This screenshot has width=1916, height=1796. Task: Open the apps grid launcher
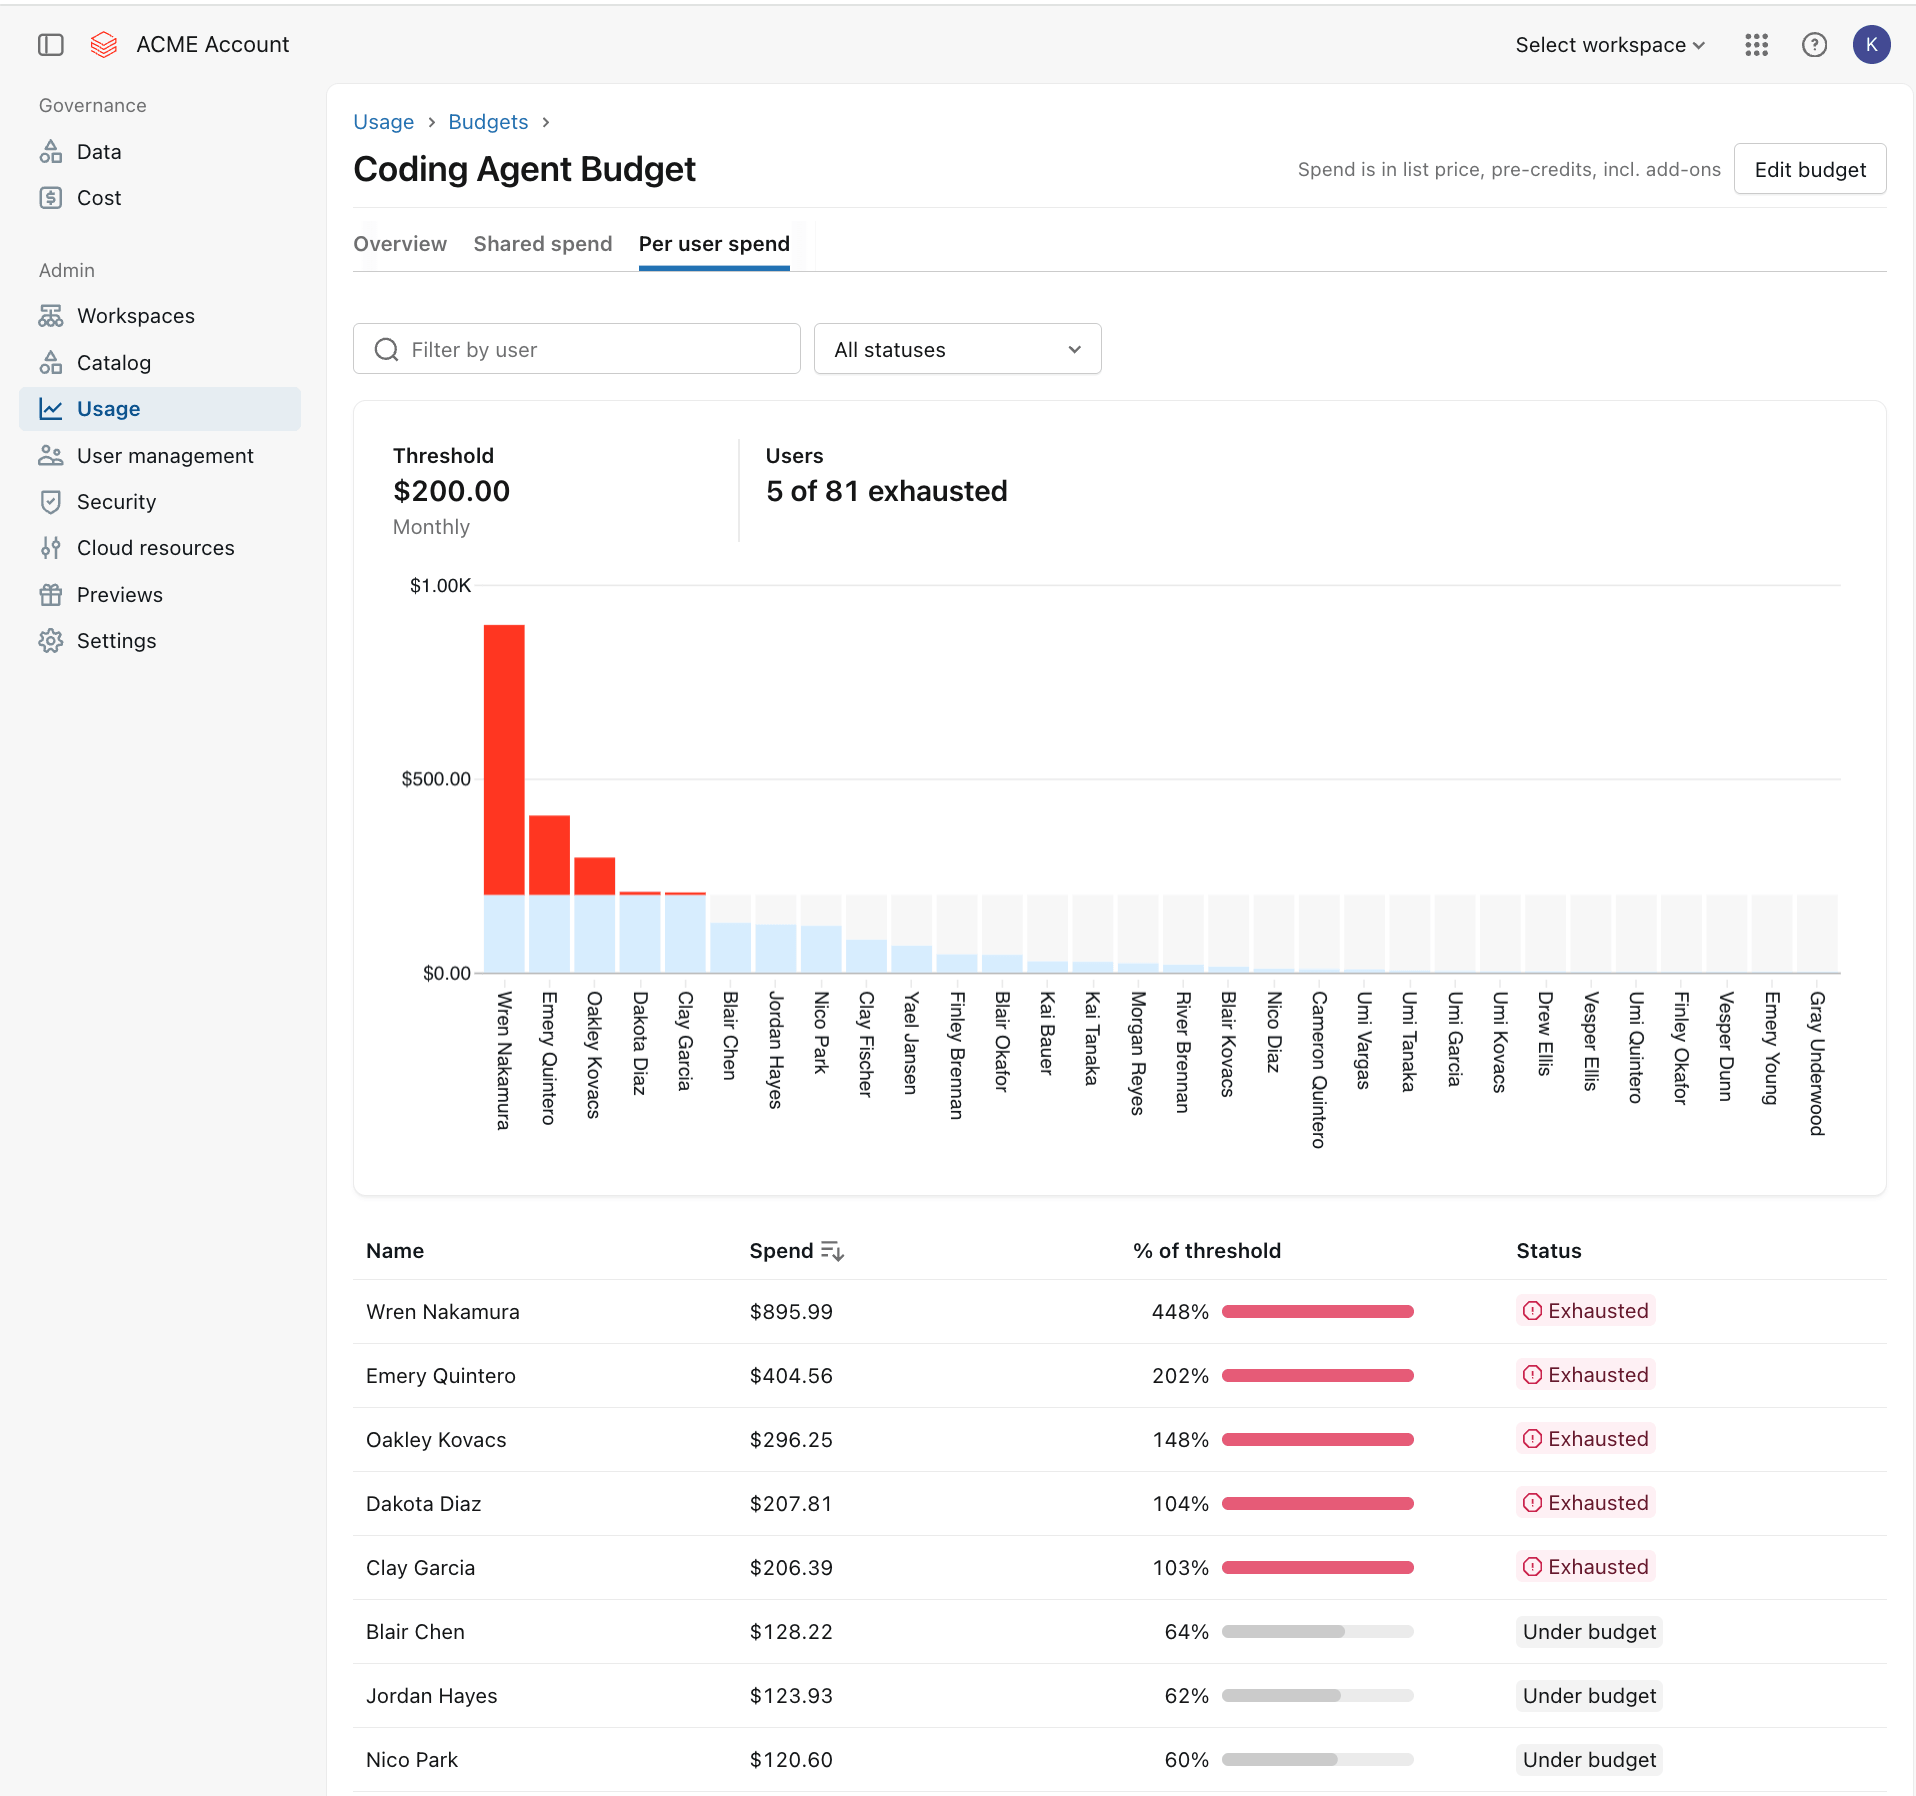1756,45
